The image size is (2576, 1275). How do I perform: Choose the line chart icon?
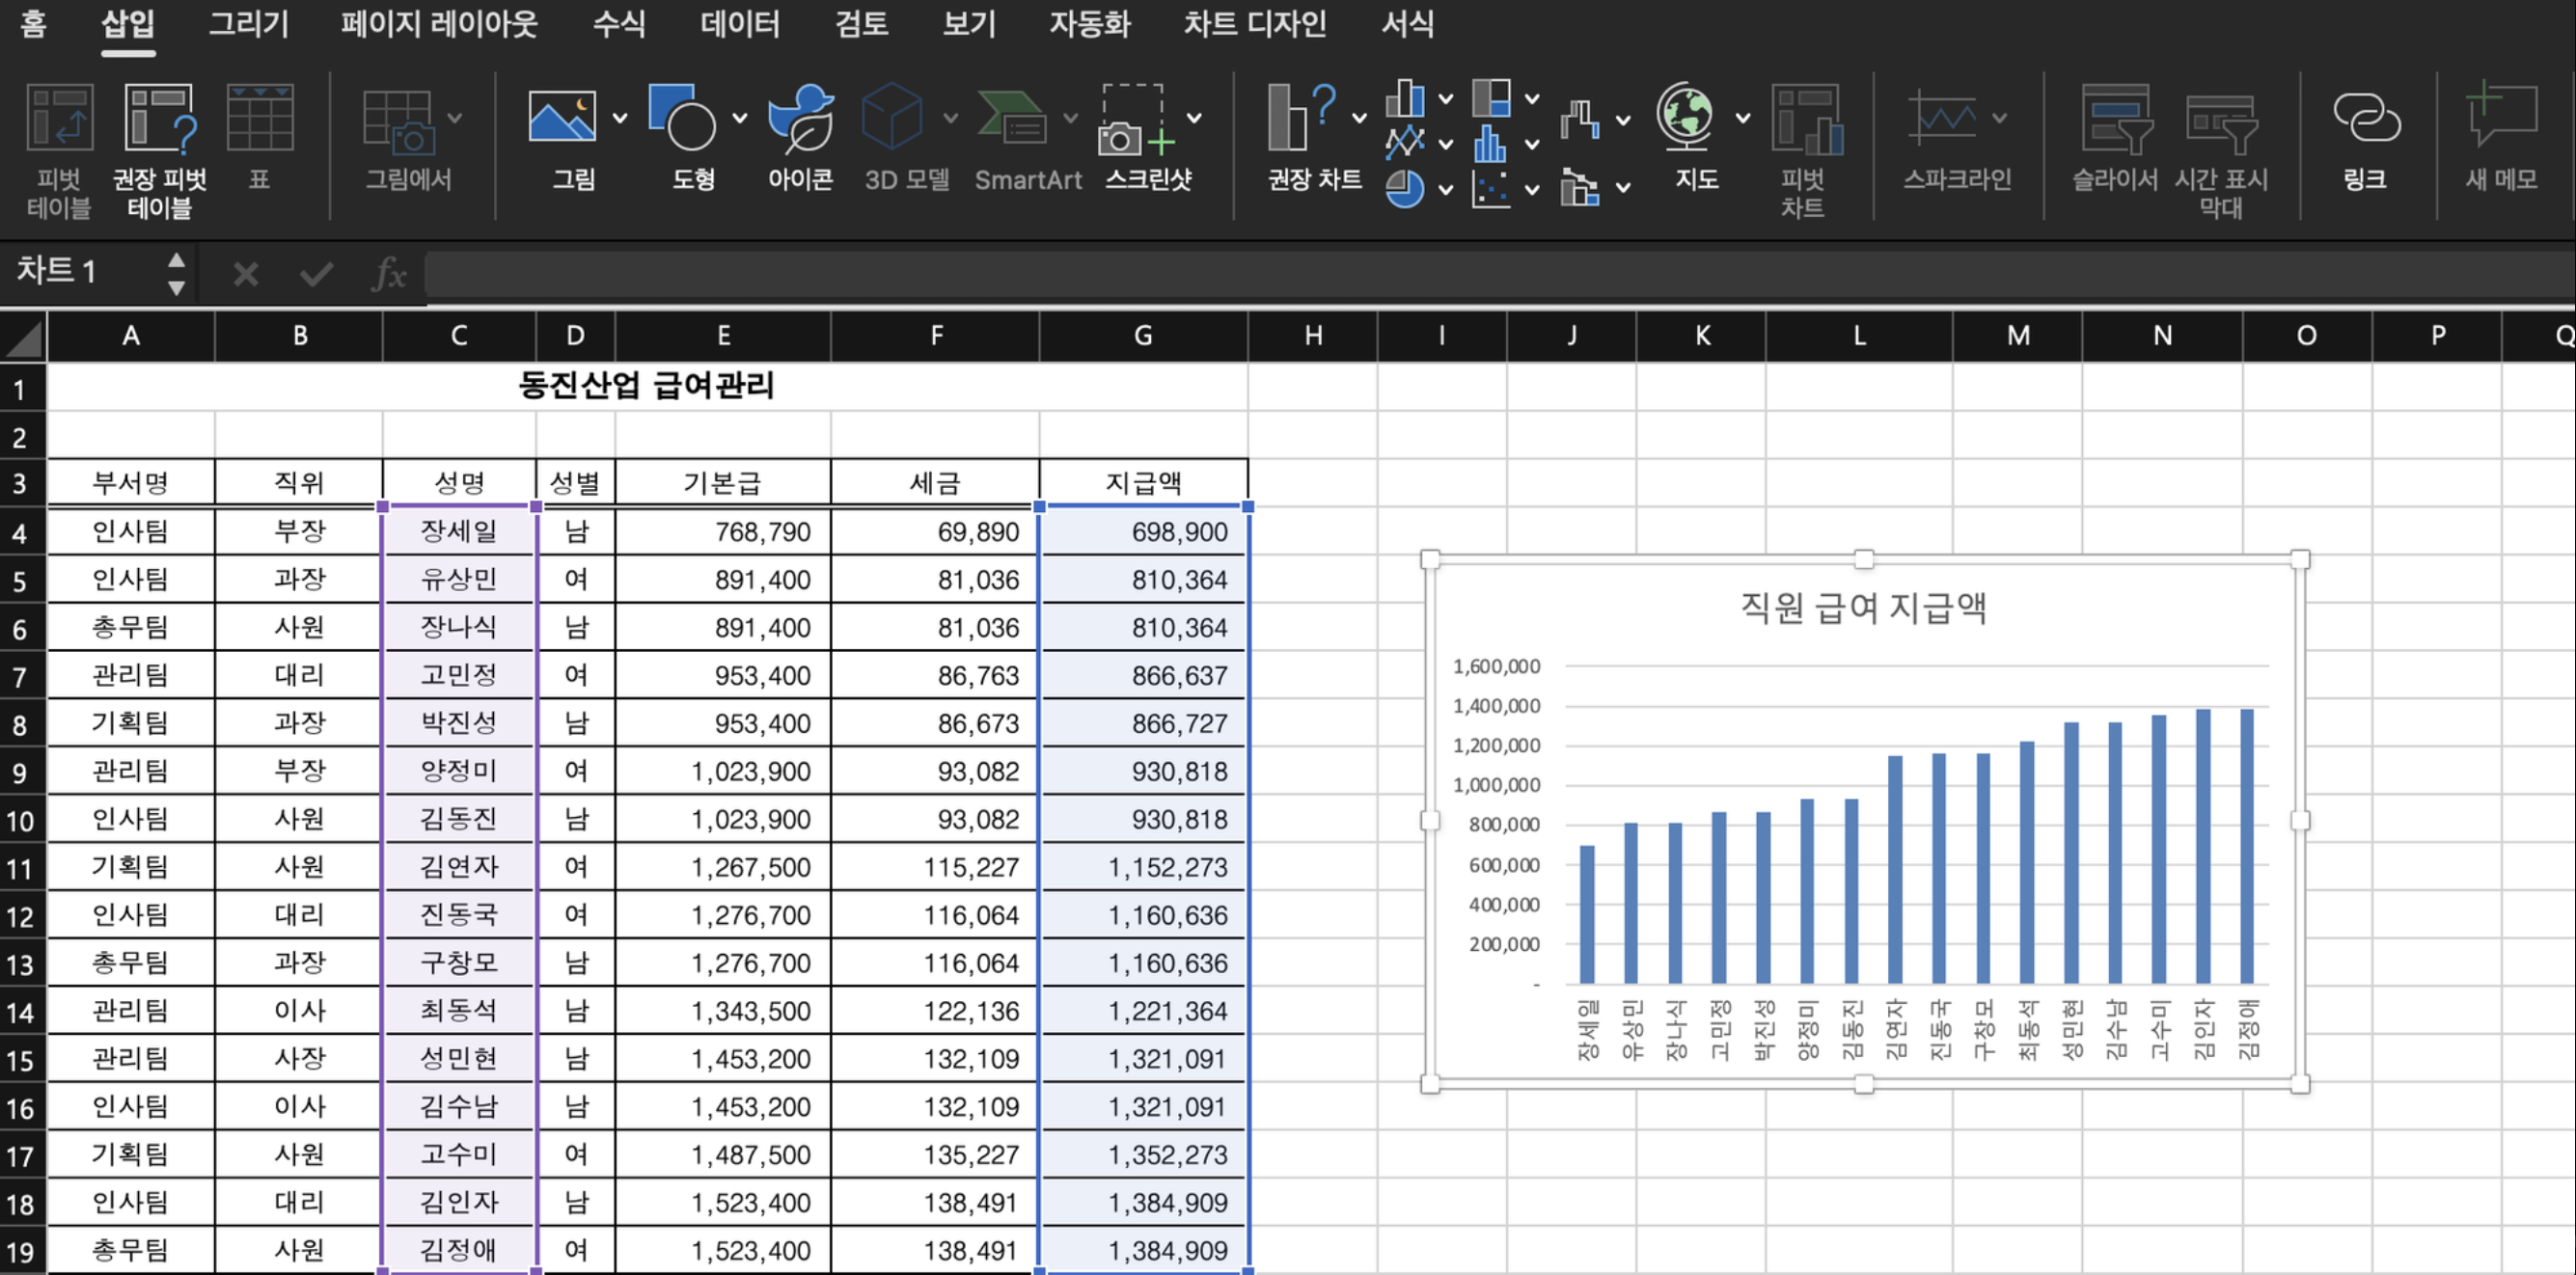[x=1404, y=143]
